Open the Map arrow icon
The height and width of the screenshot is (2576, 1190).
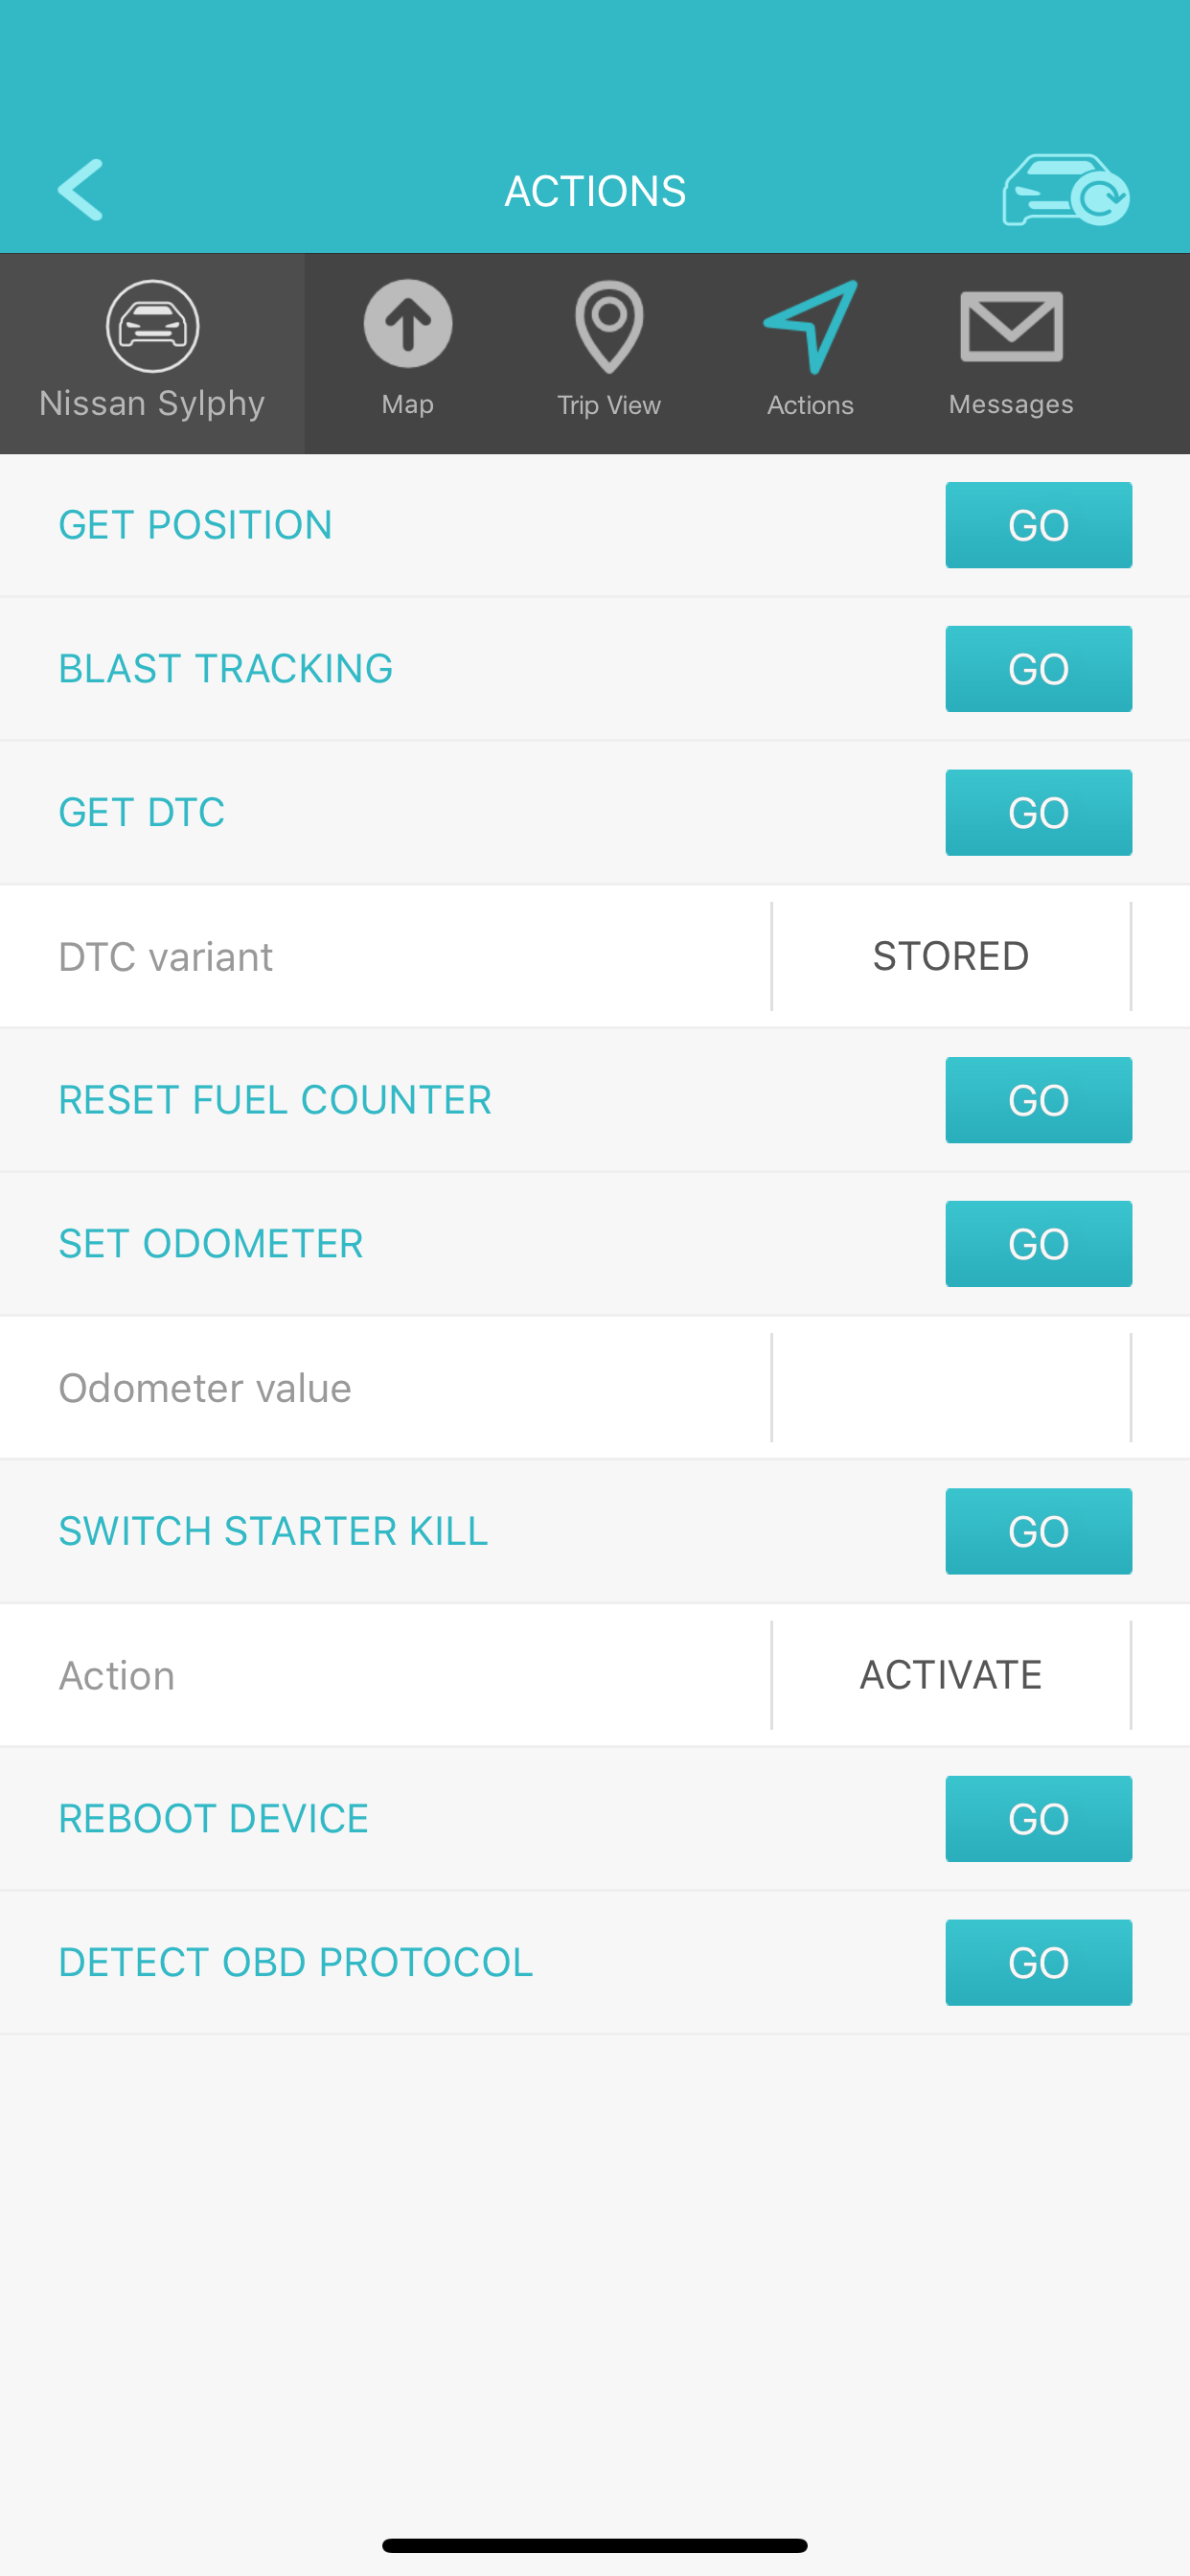pyautogui.click(x=408, y=324)
